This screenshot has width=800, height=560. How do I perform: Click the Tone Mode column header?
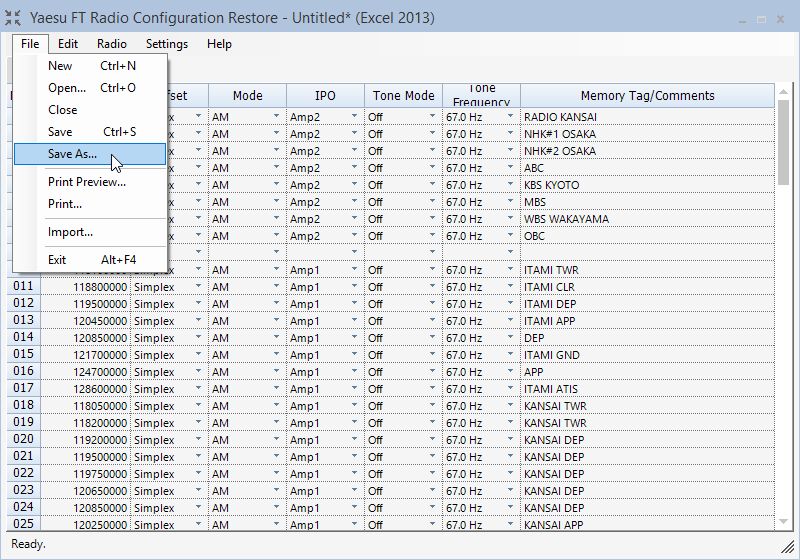[x=403, y=95]
